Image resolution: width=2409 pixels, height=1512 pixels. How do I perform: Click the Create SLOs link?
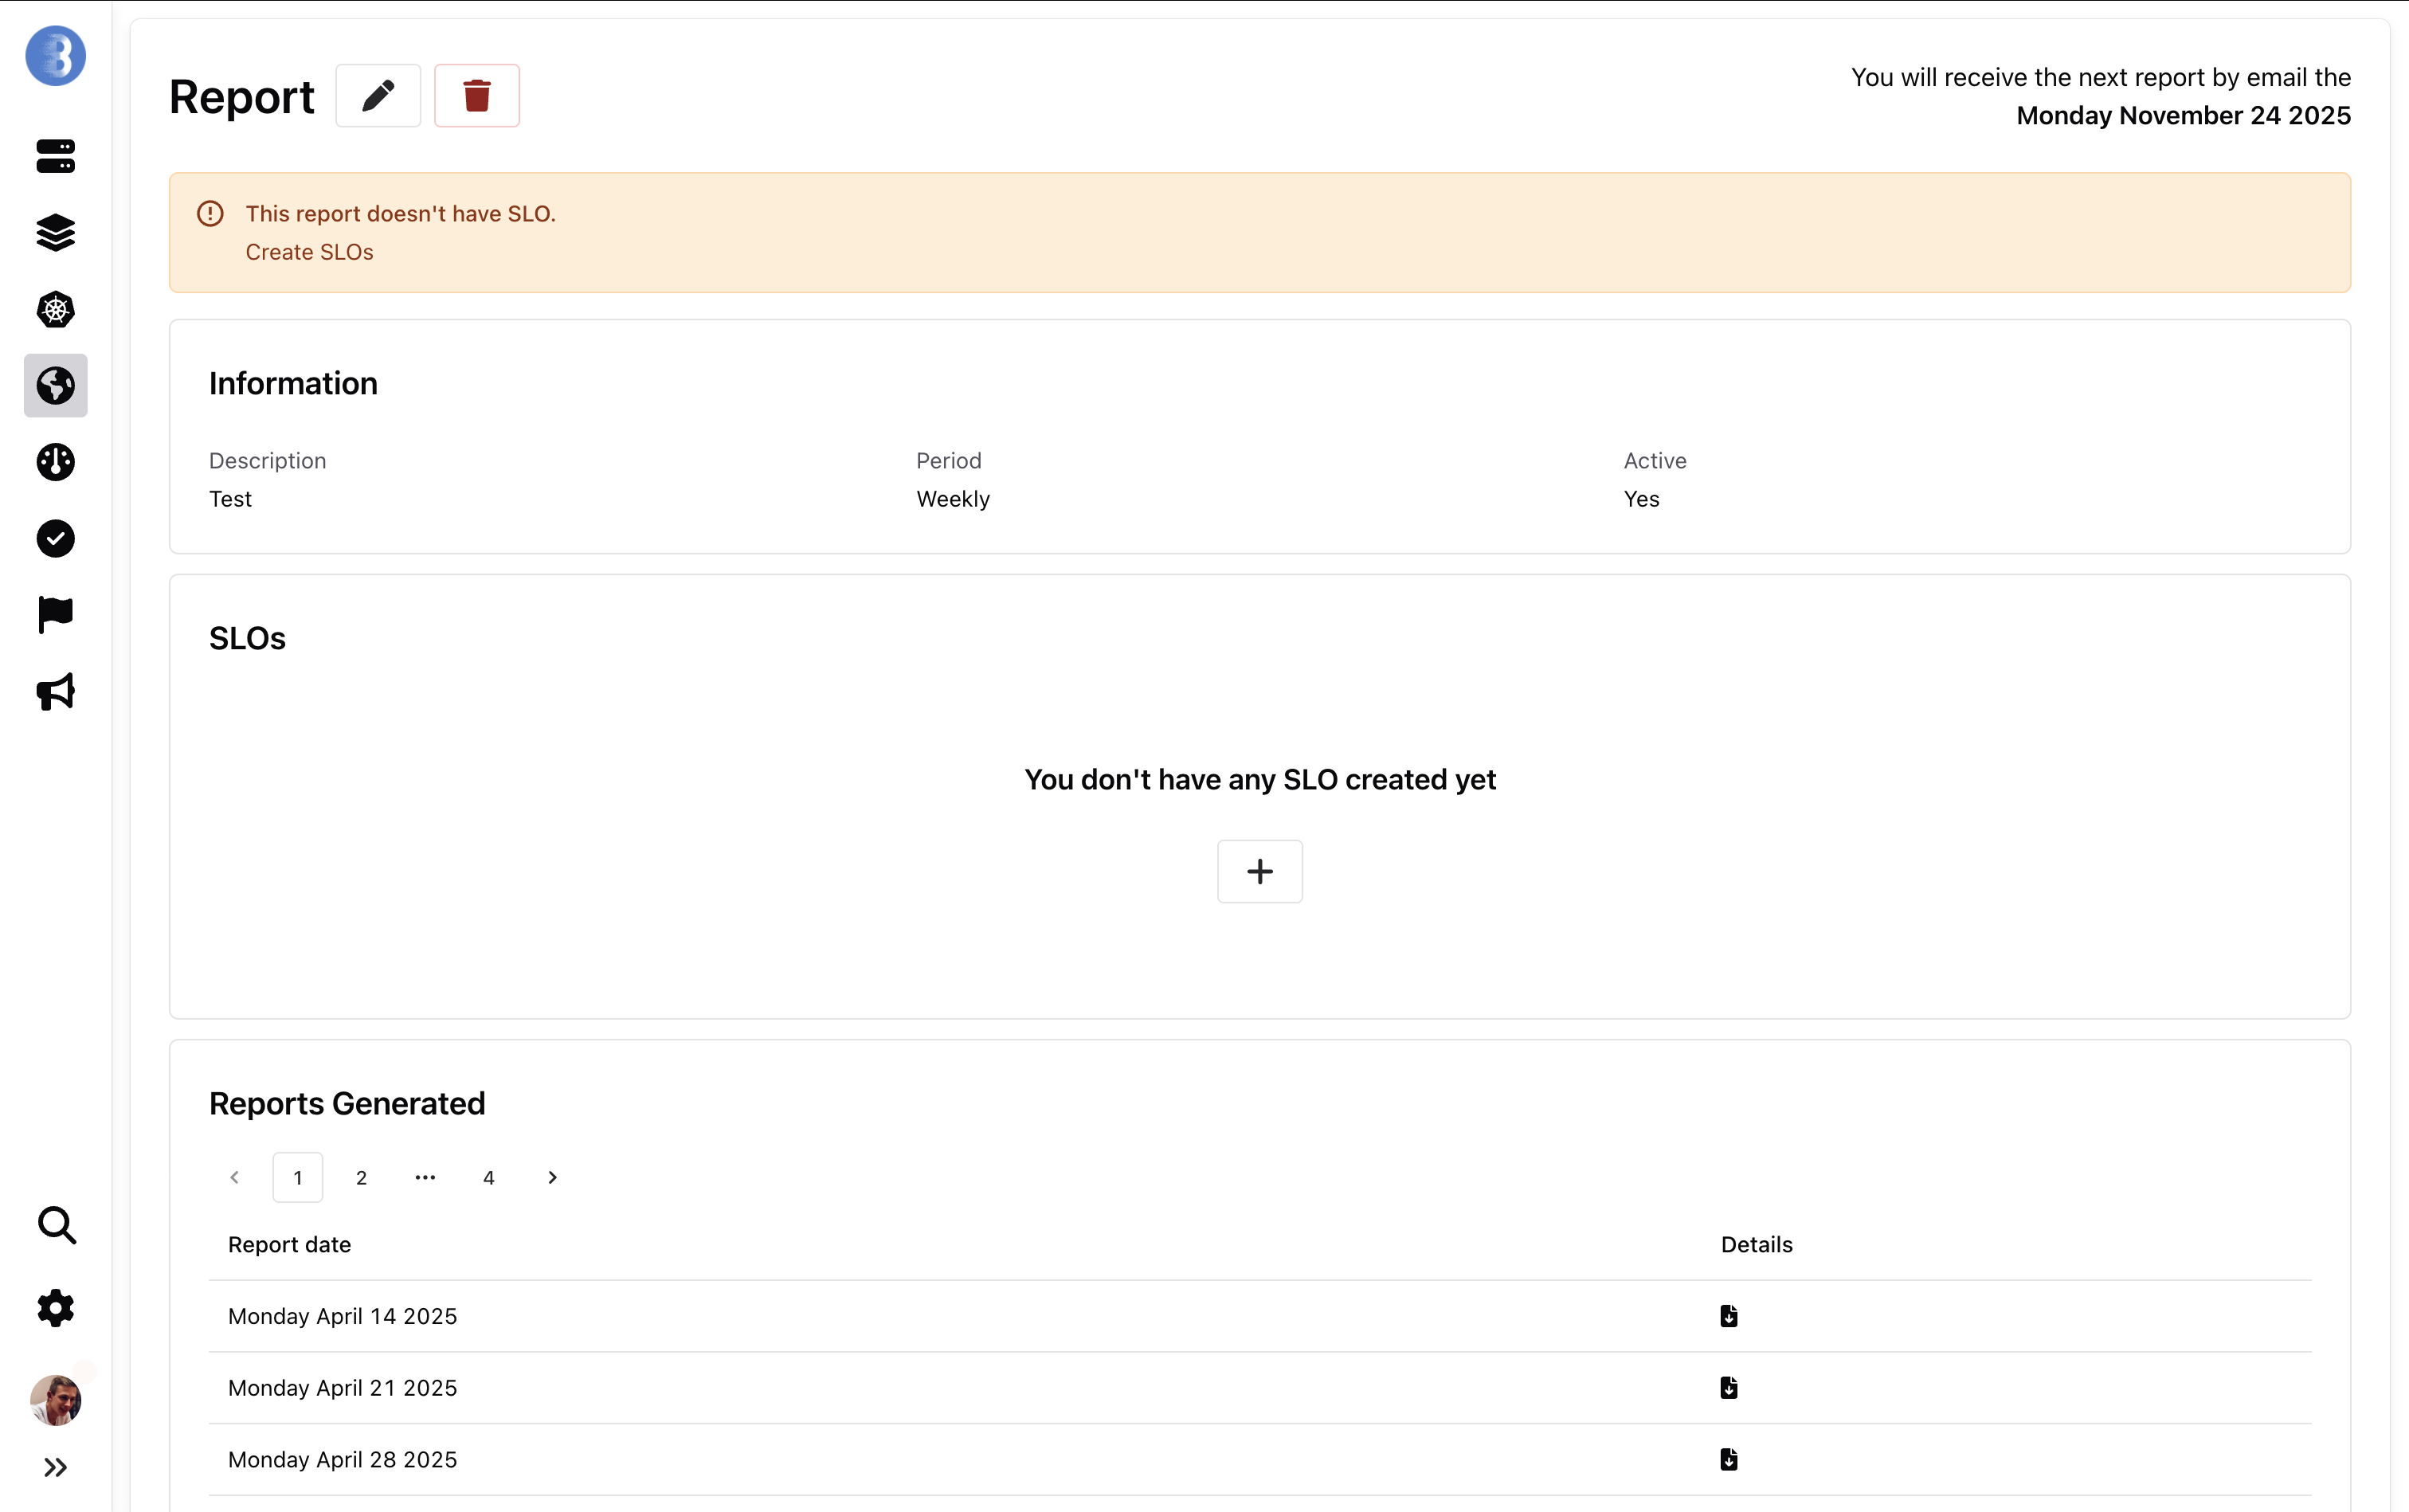(x=309, y=252)
